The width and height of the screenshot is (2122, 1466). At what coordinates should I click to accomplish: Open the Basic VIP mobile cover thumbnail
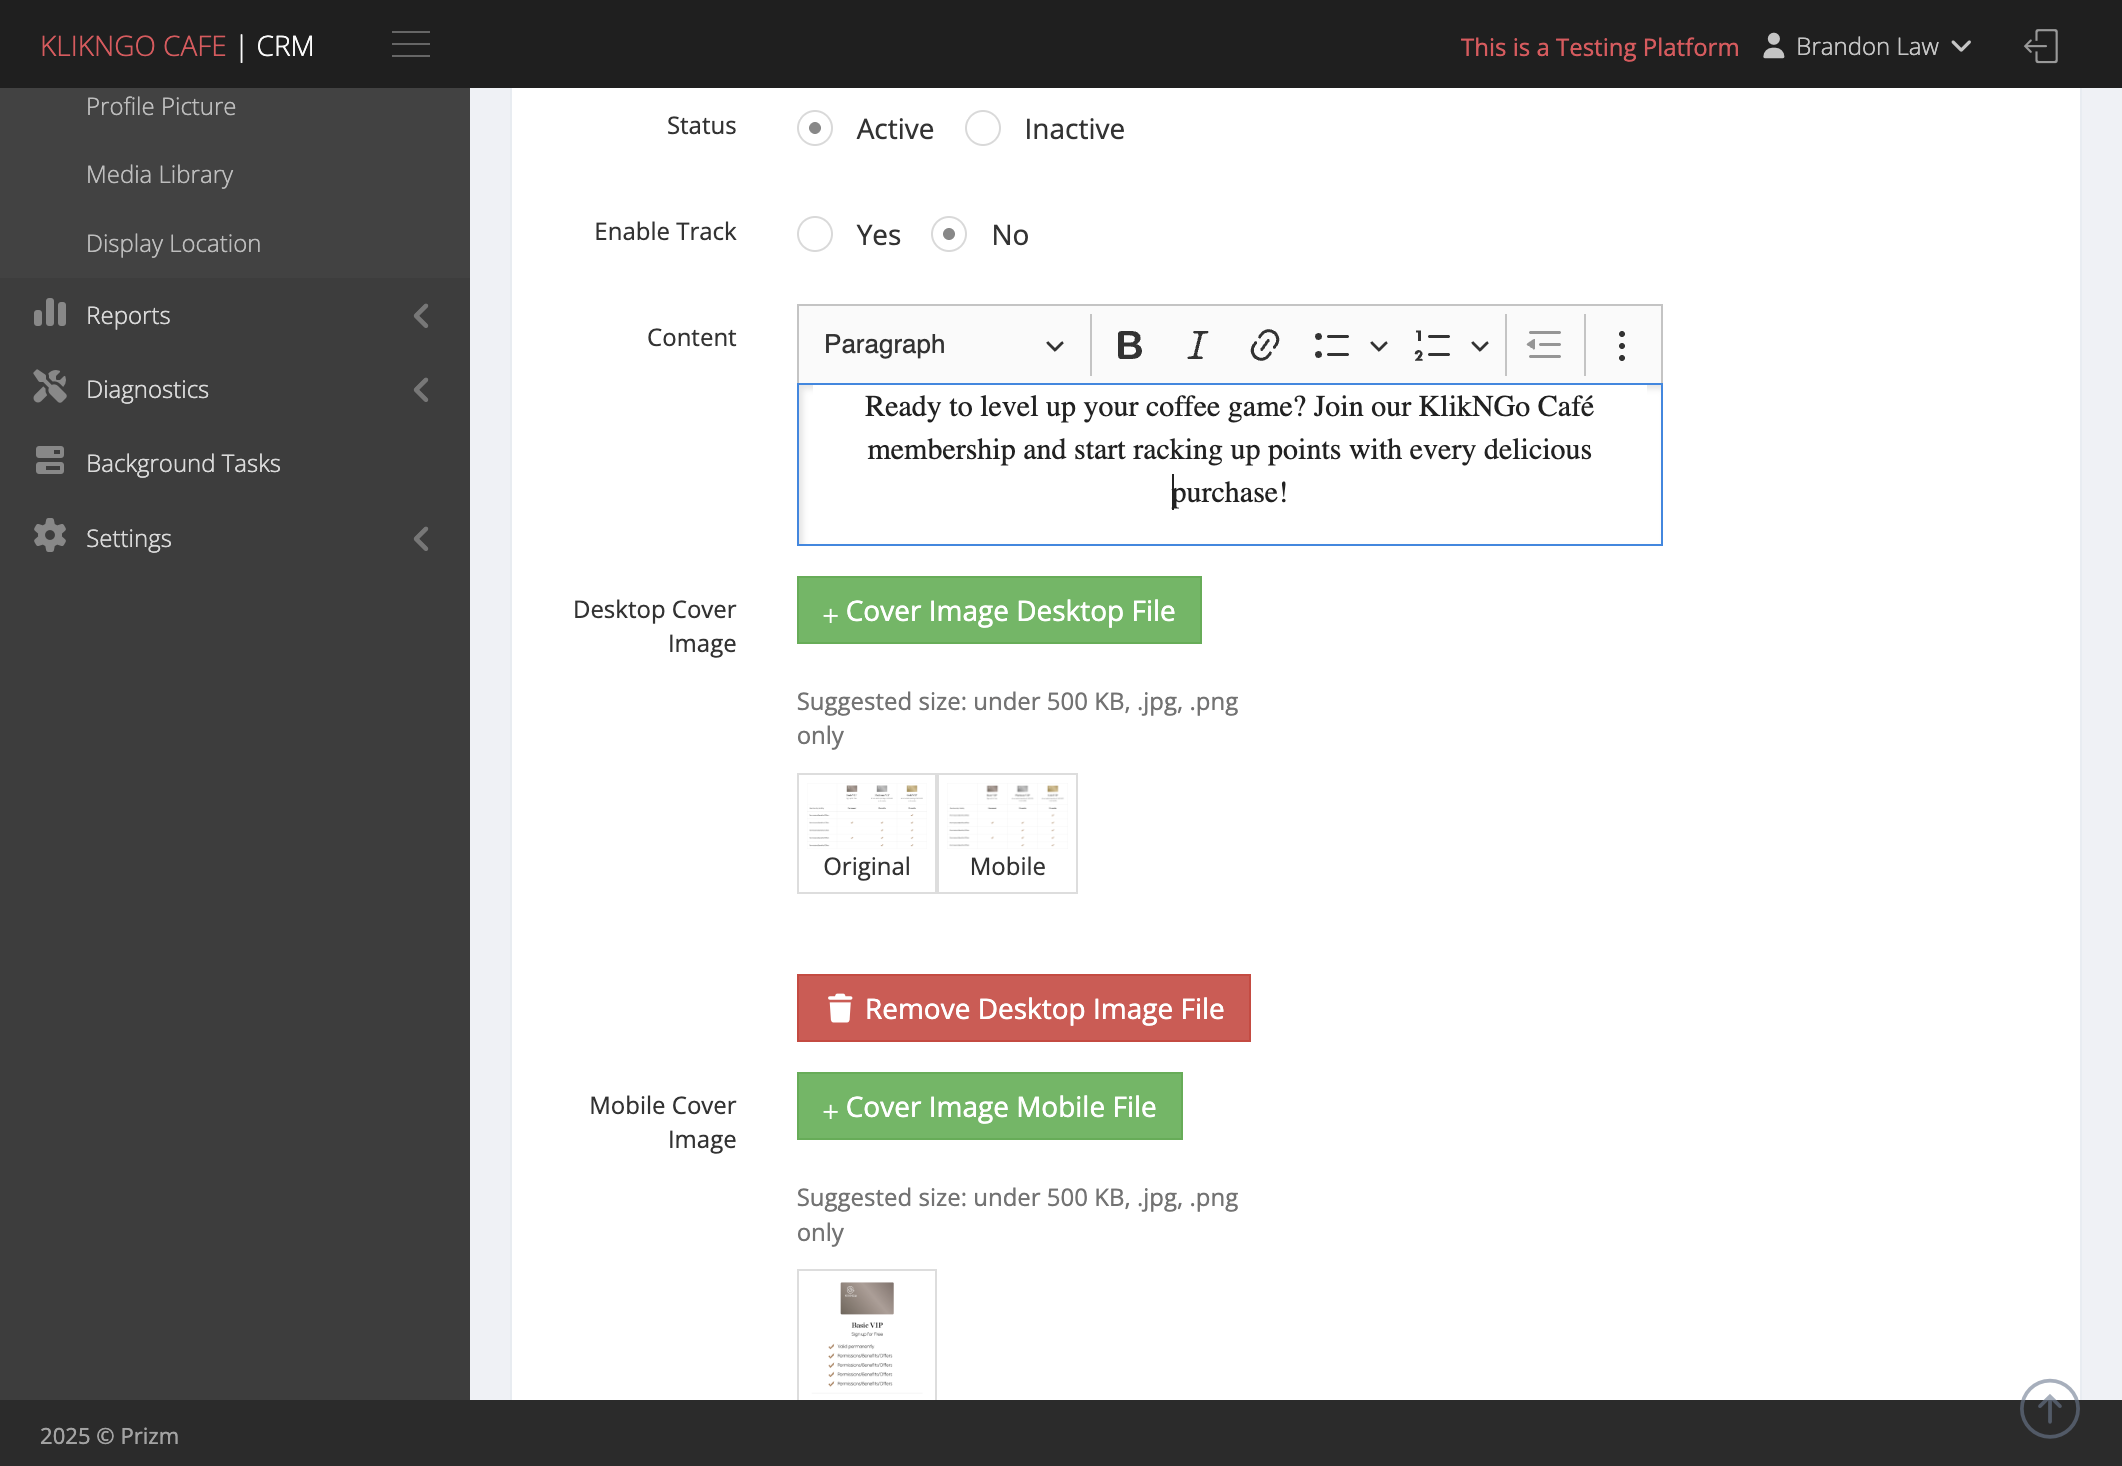tap(867, 1334)
